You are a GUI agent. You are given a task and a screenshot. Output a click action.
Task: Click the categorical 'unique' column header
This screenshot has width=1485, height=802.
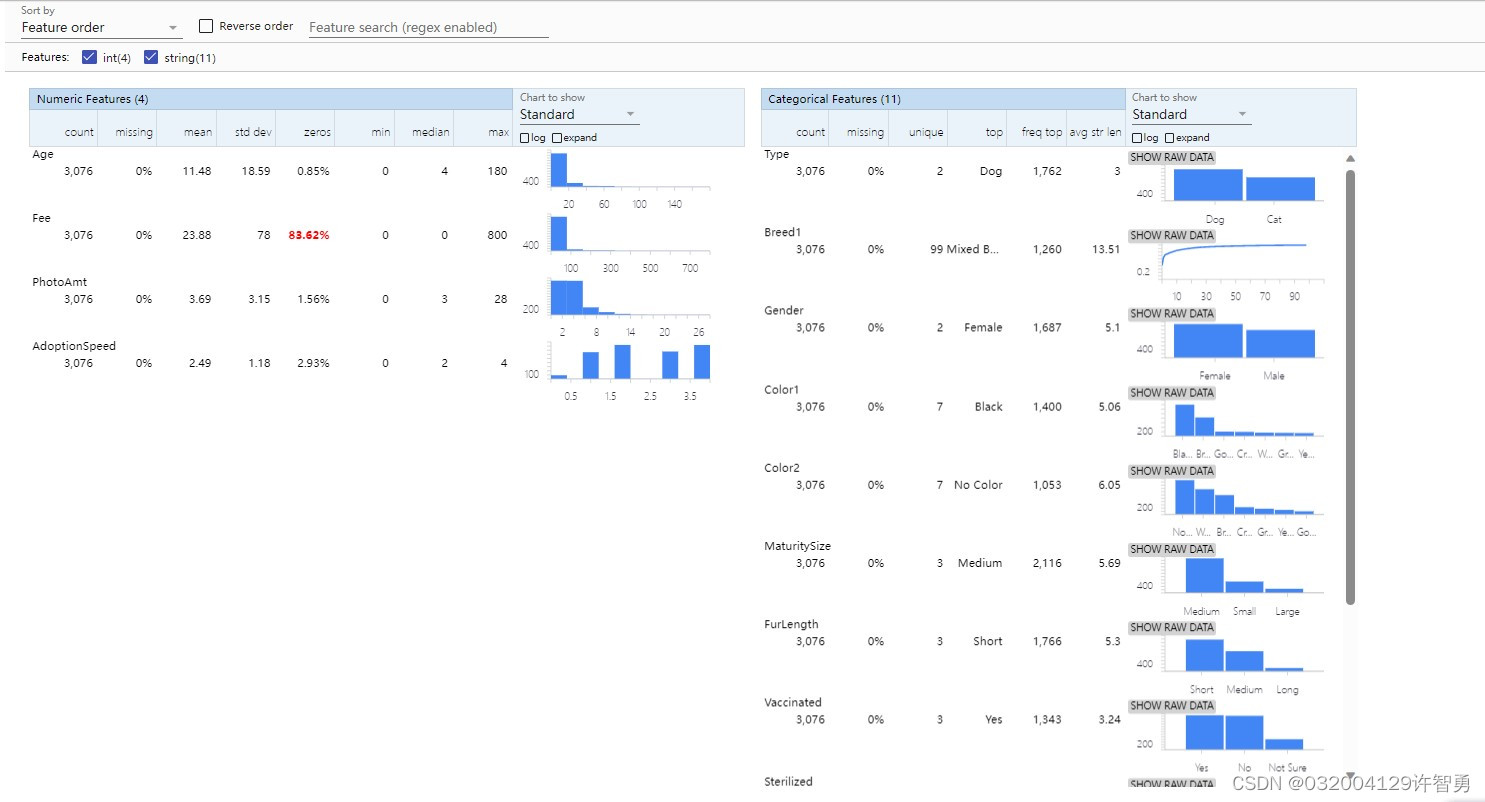tap(926, 132)
